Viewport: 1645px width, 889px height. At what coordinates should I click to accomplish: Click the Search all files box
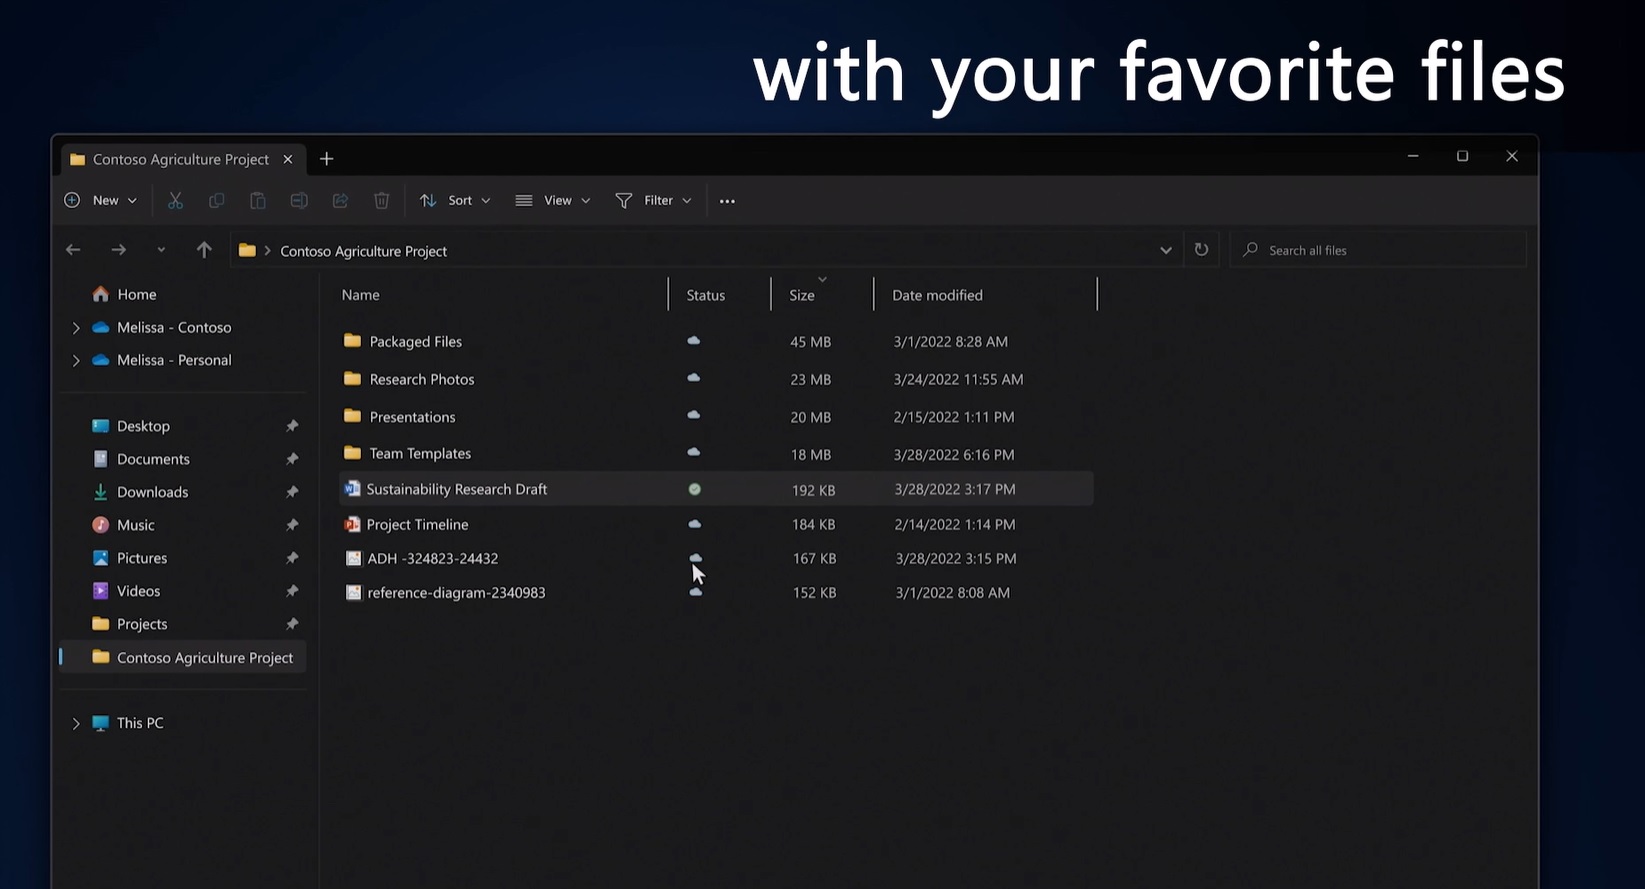click(1380, 250)
